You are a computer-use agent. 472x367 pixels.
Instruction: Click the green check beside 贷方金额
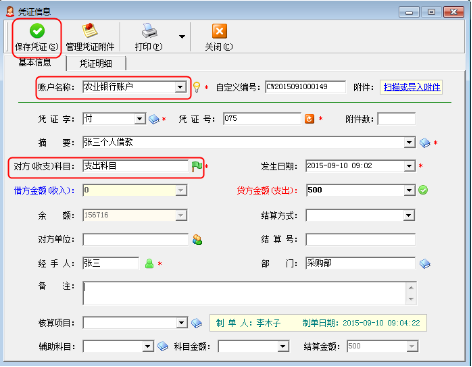click(x=423, y=190)
